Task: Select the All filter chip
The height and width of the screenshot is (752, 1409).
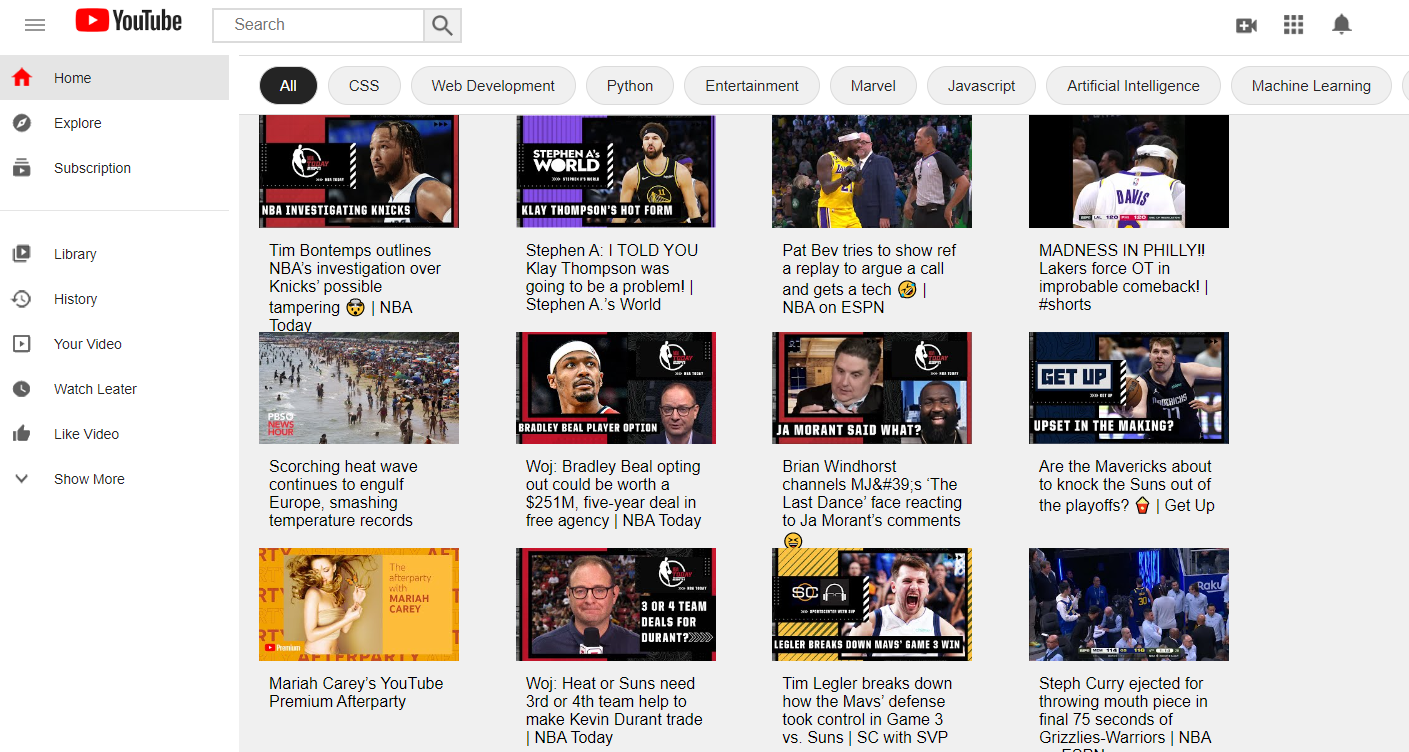Action: coord(288,86)
